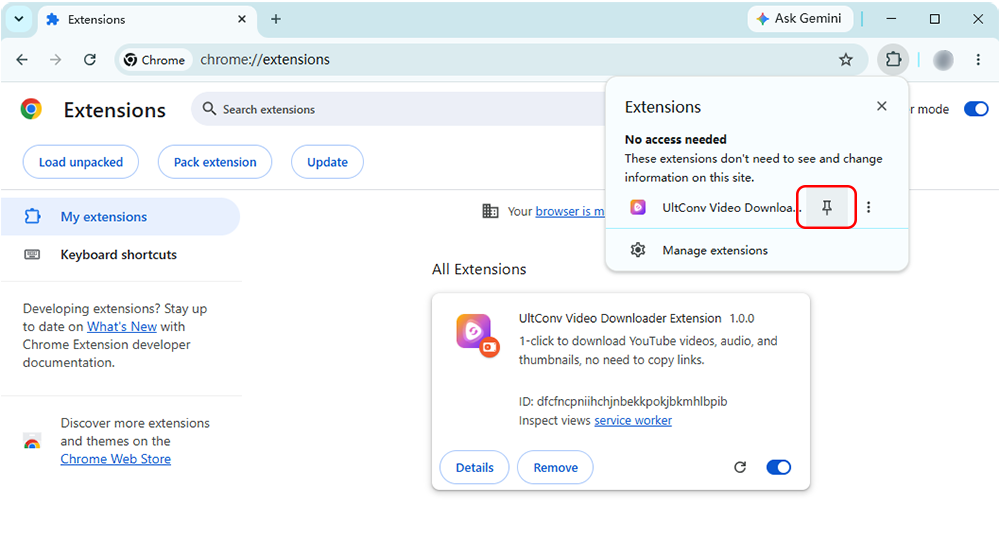Maximize the Chrome window
This screenshot has height=558, width=1000.
[x=934, y=19]
